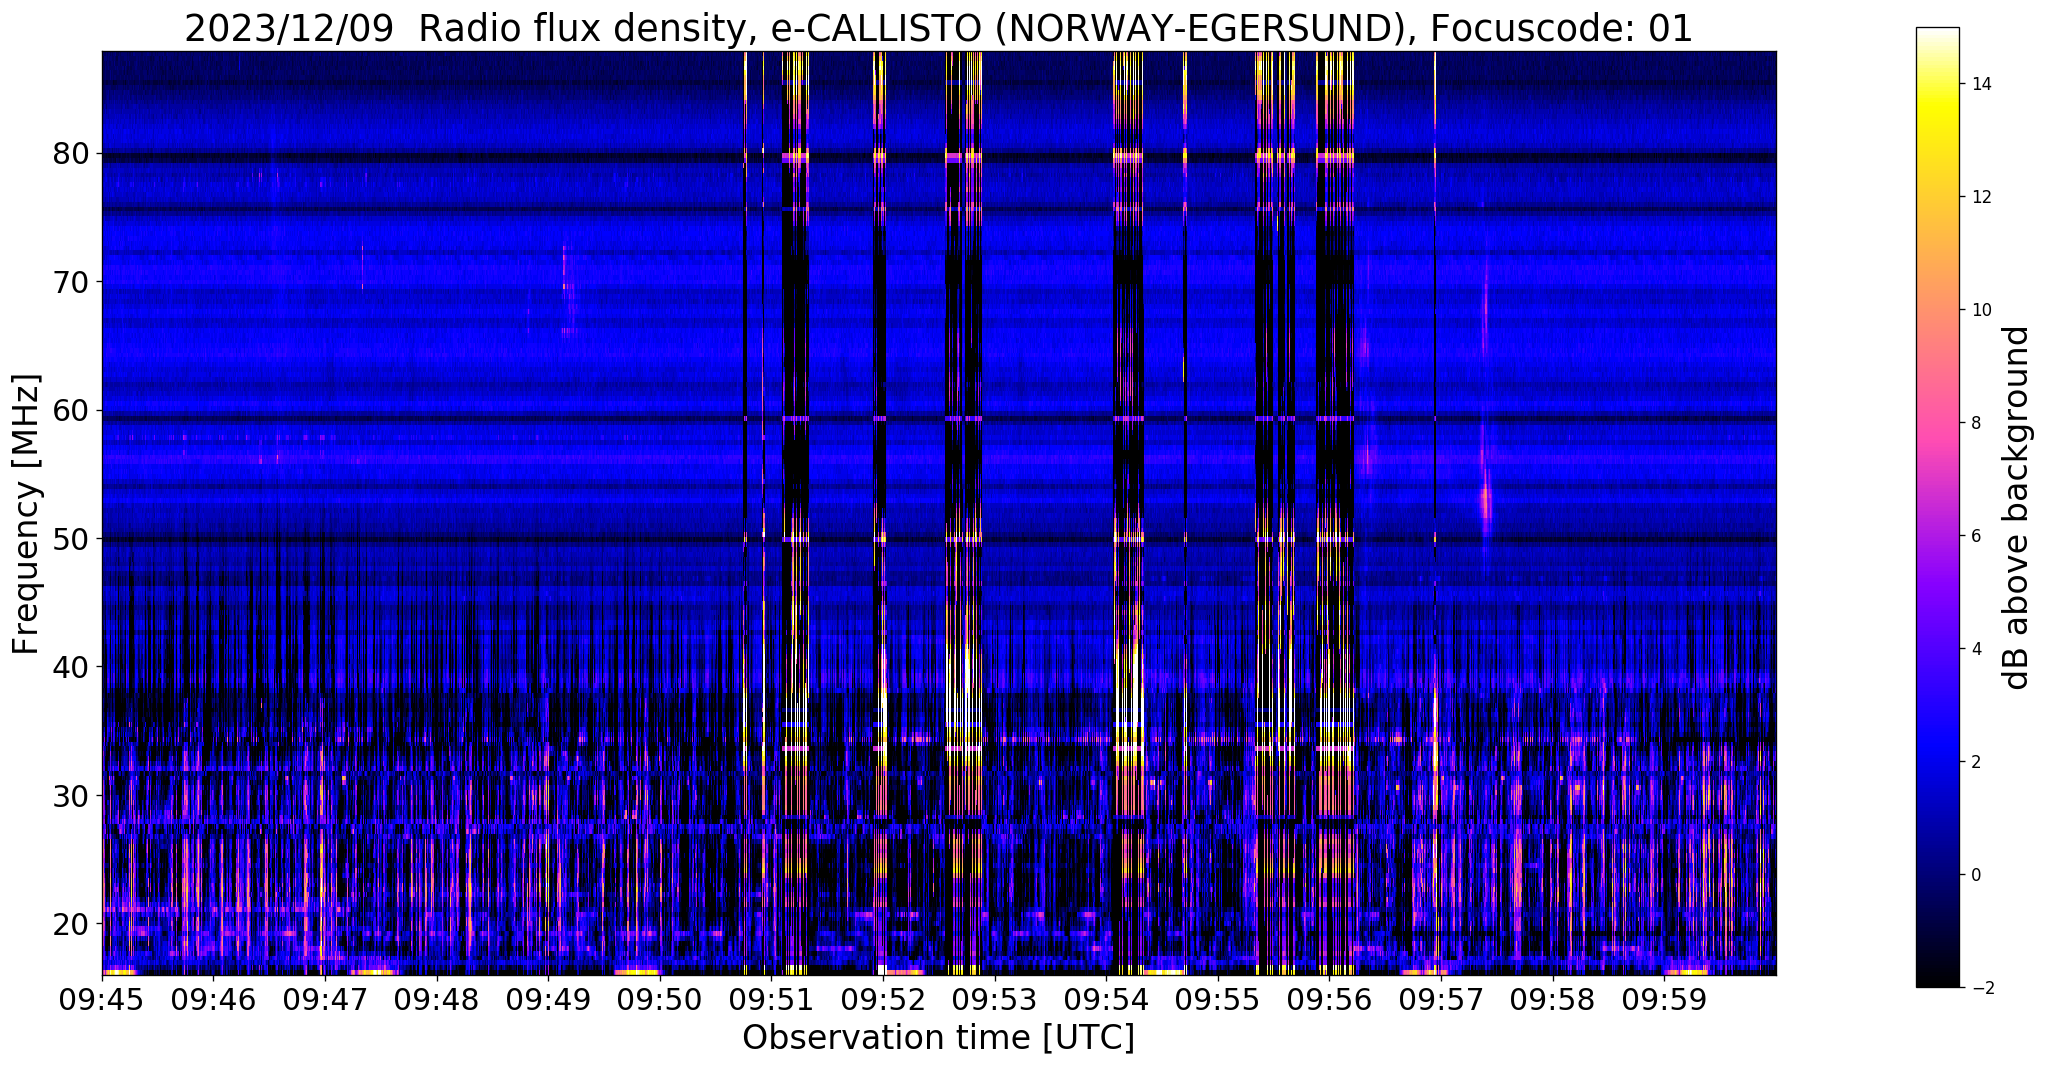Screen dimensions: 2047x1067
Task: Click the 30 MHz frequency tick label
Action: 71,795
